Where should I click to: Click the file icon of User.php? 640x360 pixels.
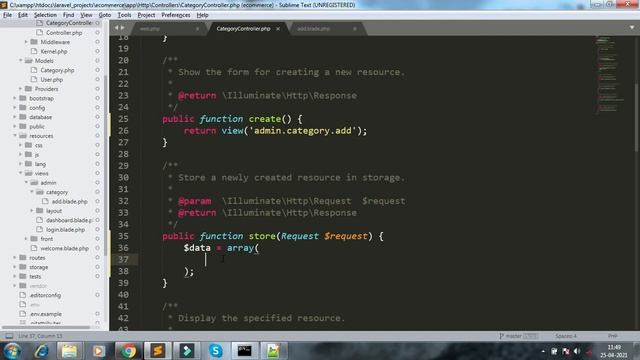34,80
